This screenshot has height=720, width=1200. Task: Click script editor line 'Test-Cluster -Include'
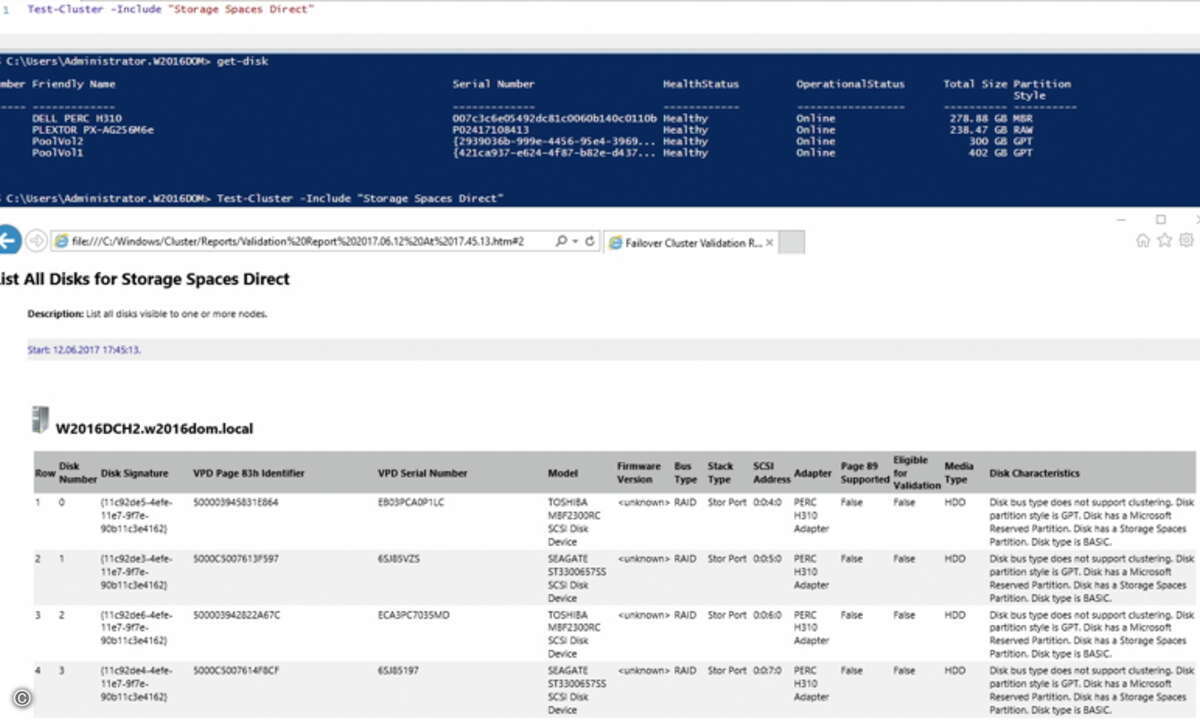point(170,9)
